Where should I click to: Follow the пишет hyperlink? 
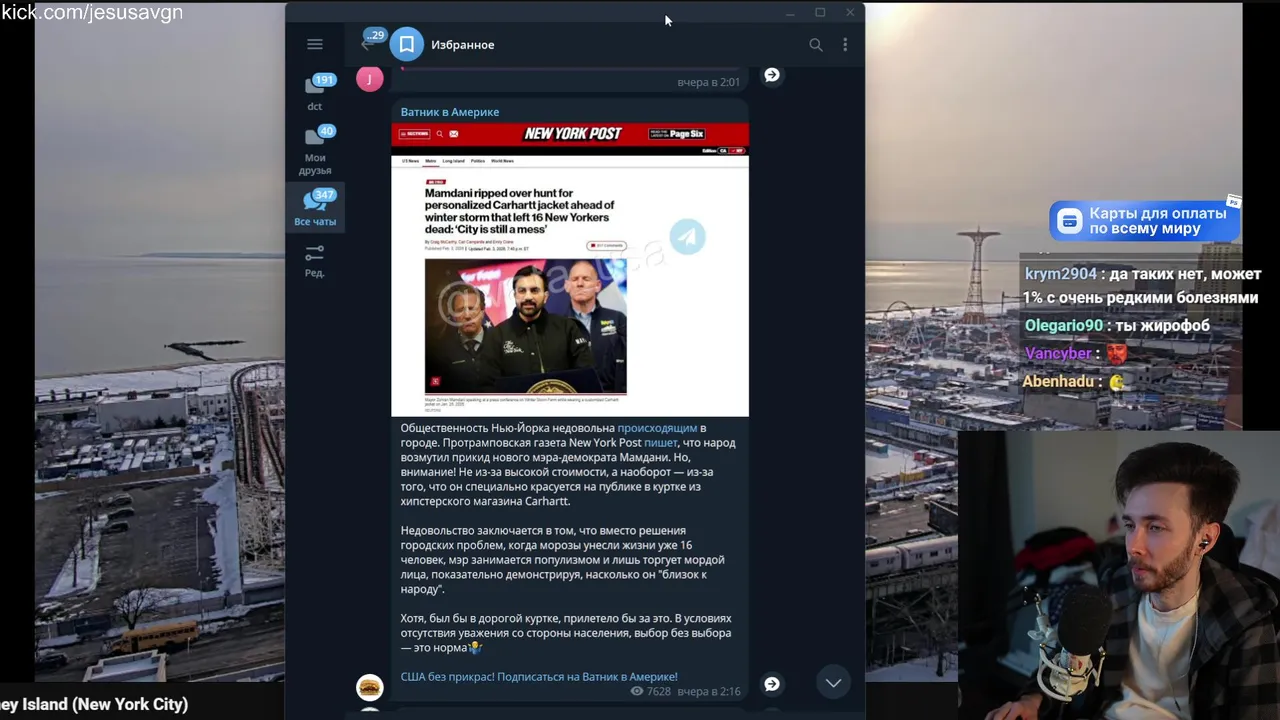point(660,442)
